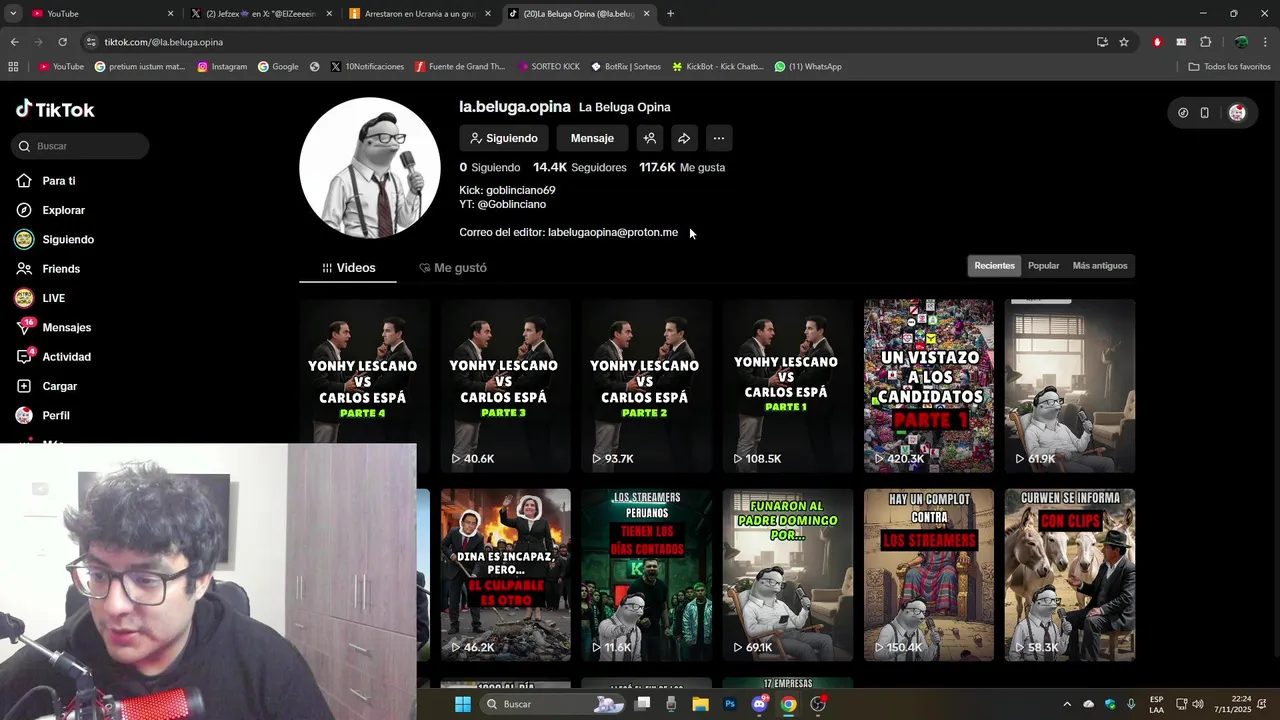Select the Recientes sort option
This screenshot has width=1280, height=720.
point(994,266)
